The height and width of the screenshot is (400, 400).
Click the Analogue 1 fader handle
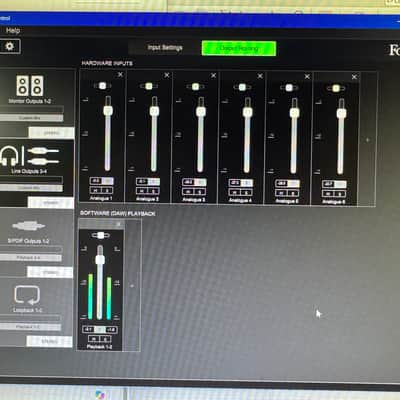coord(108,110)
